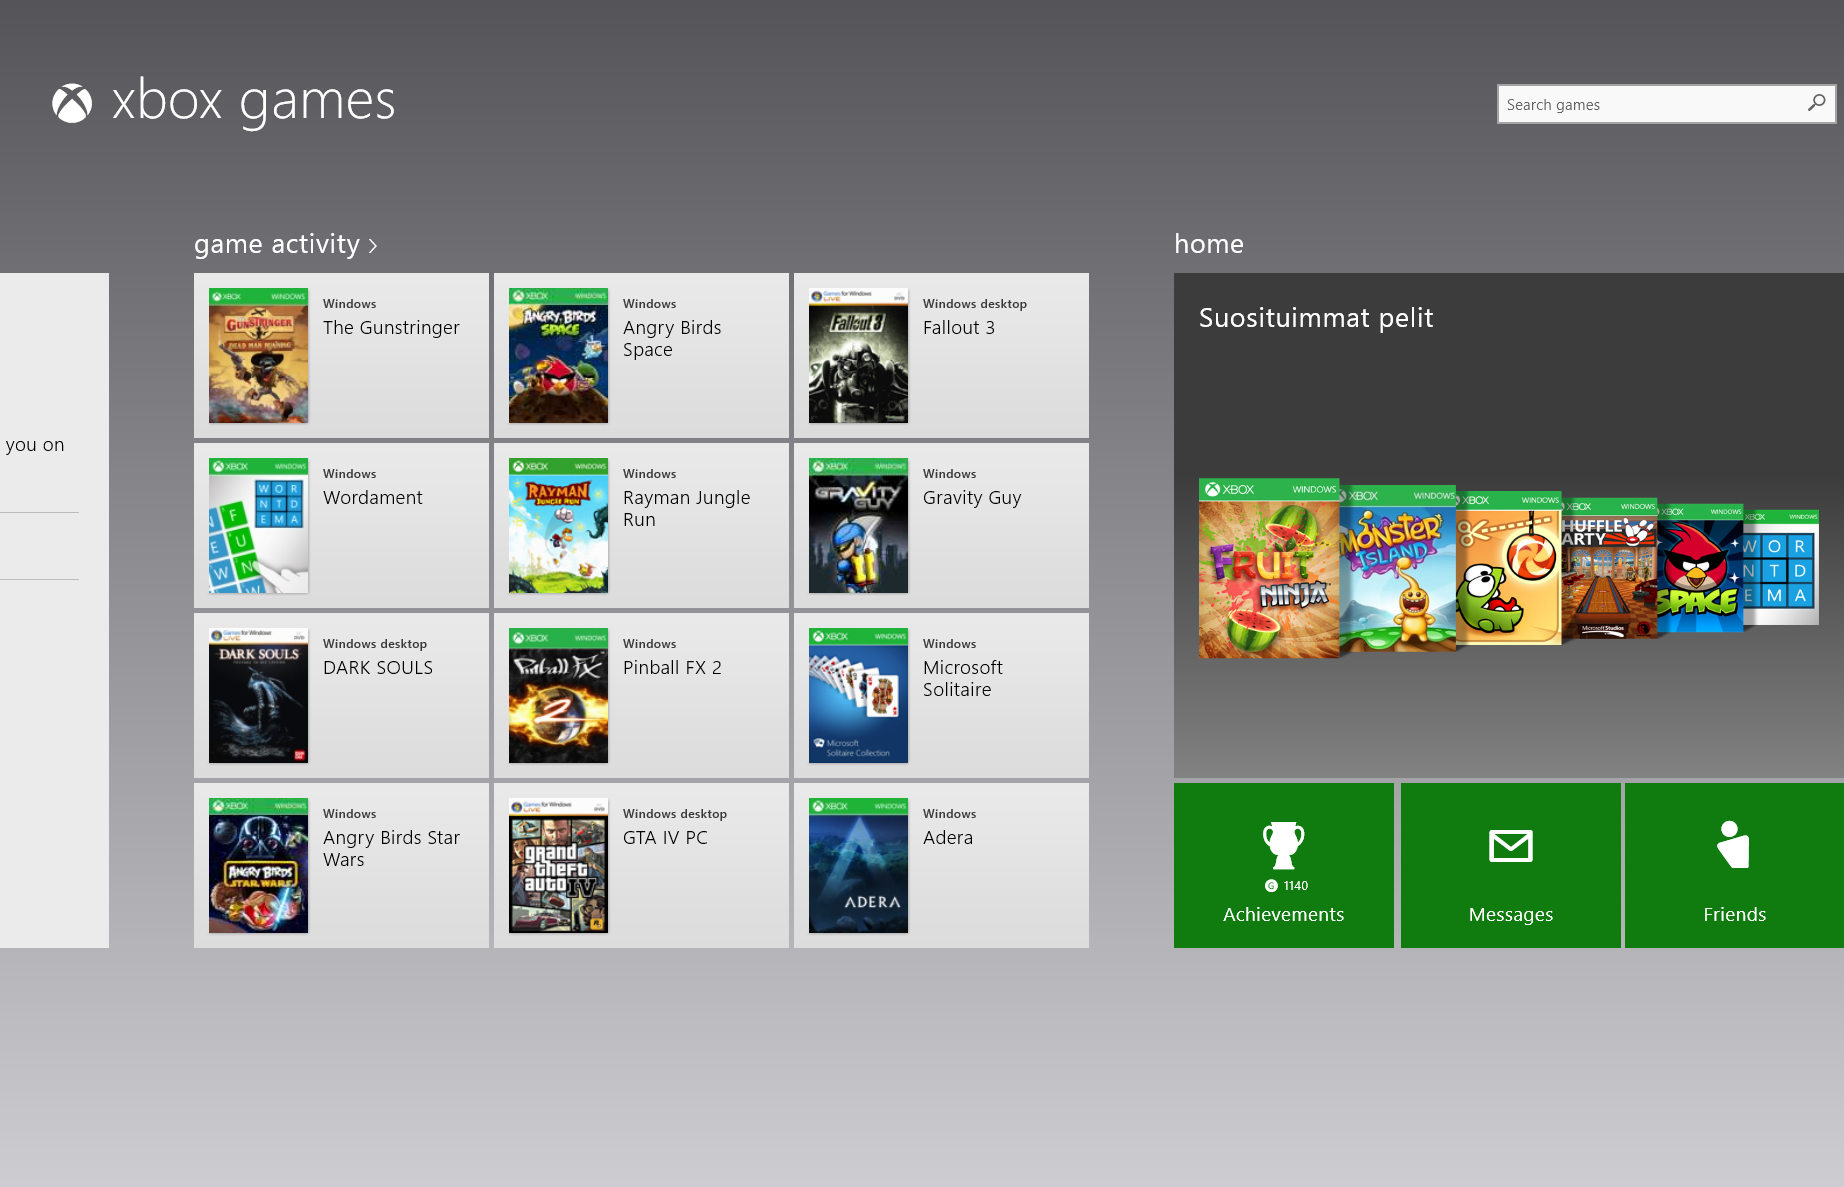Click the Angry Birds Star Wars title
The image size is (1844, 1187).
tap(391, 849)
